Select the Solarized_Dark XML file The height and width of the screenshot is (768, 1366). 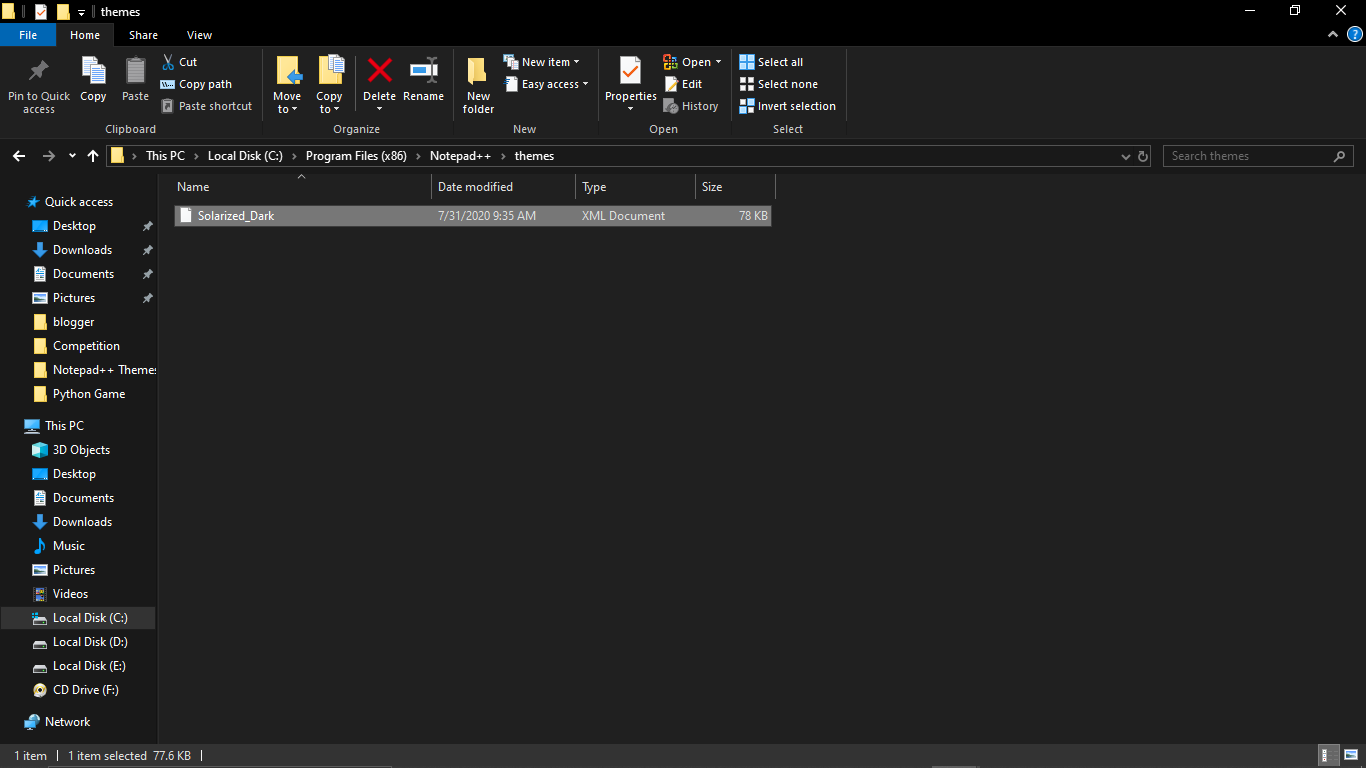click(x=235, y=215)
